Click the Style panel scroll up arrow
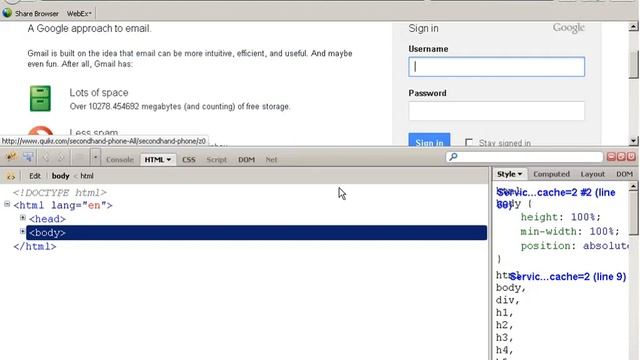 633,186
